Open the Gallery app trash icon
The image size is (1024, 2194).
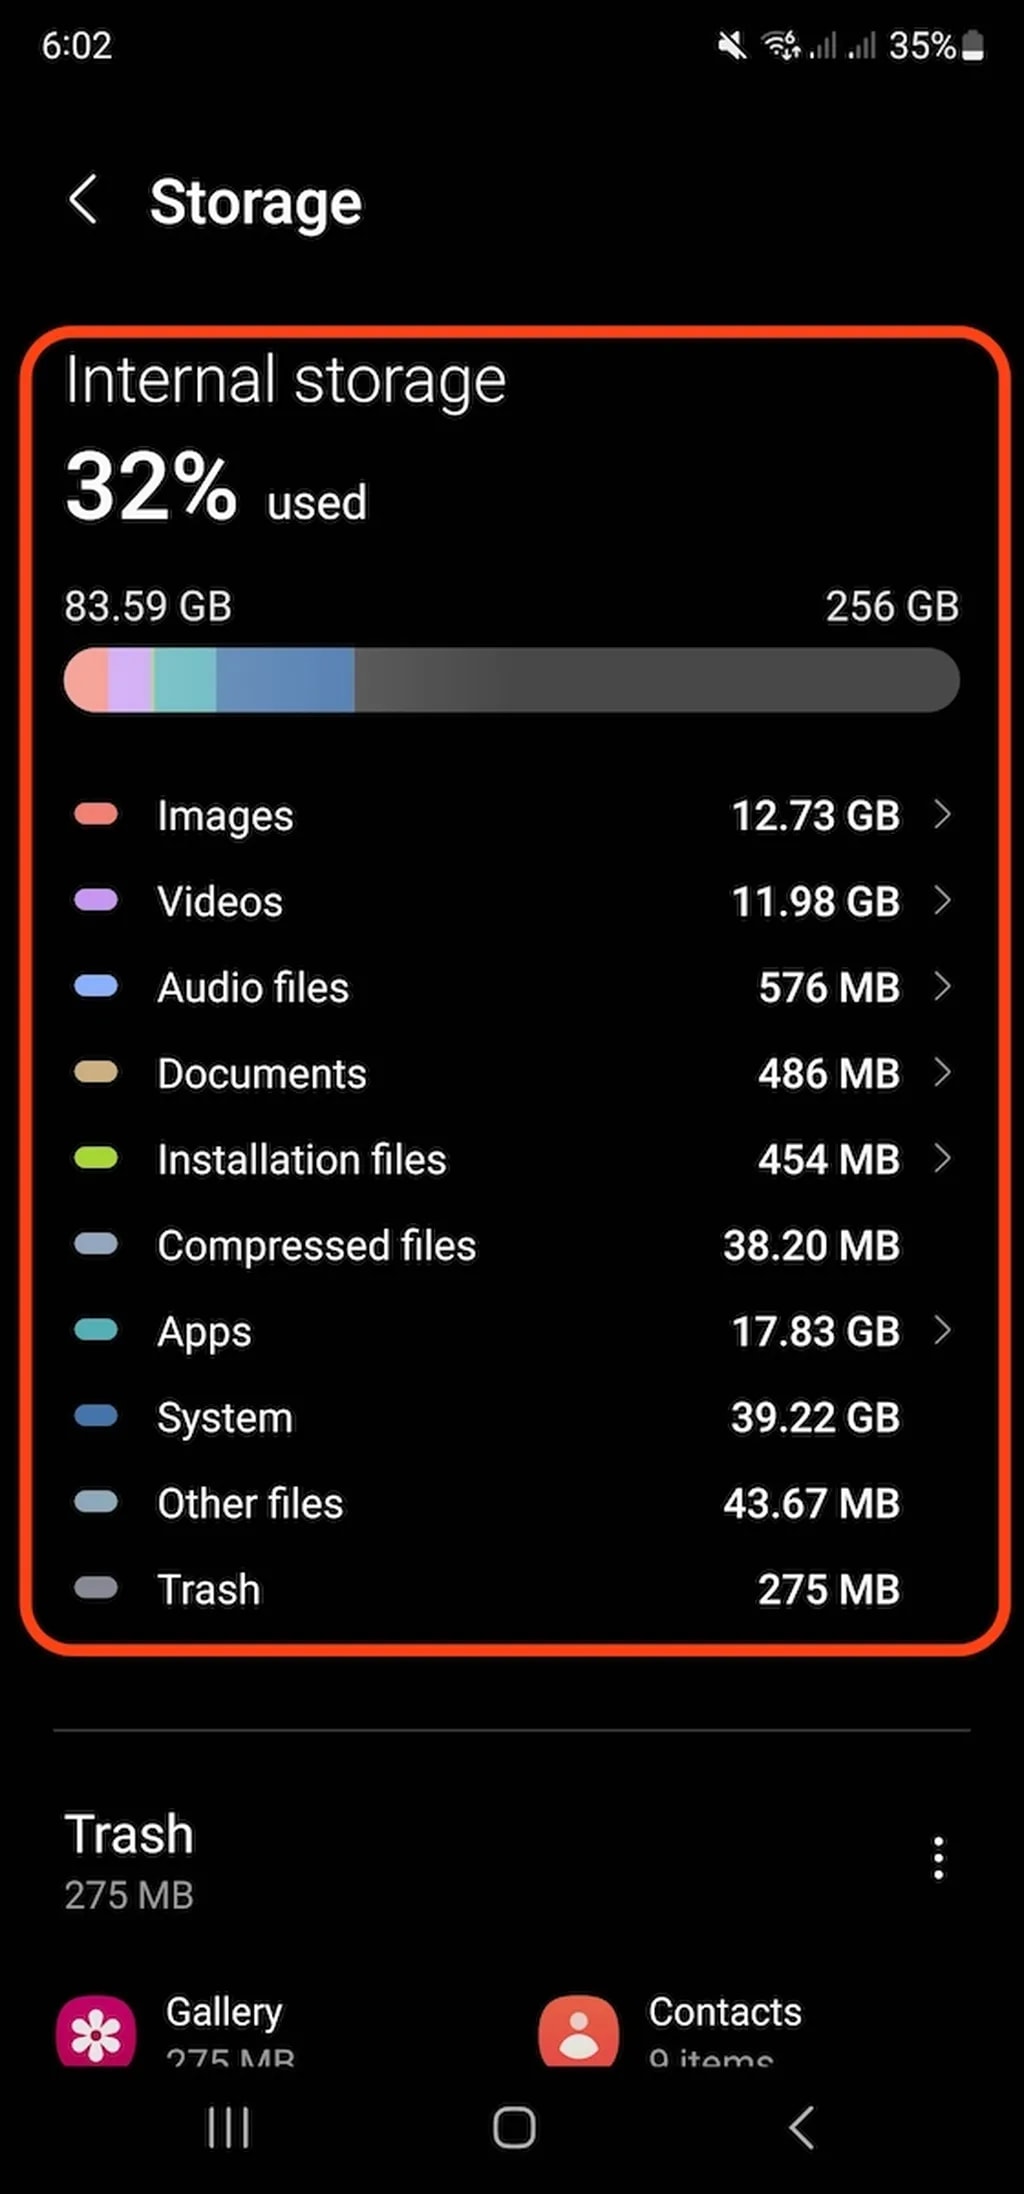tap(96, 2032)
